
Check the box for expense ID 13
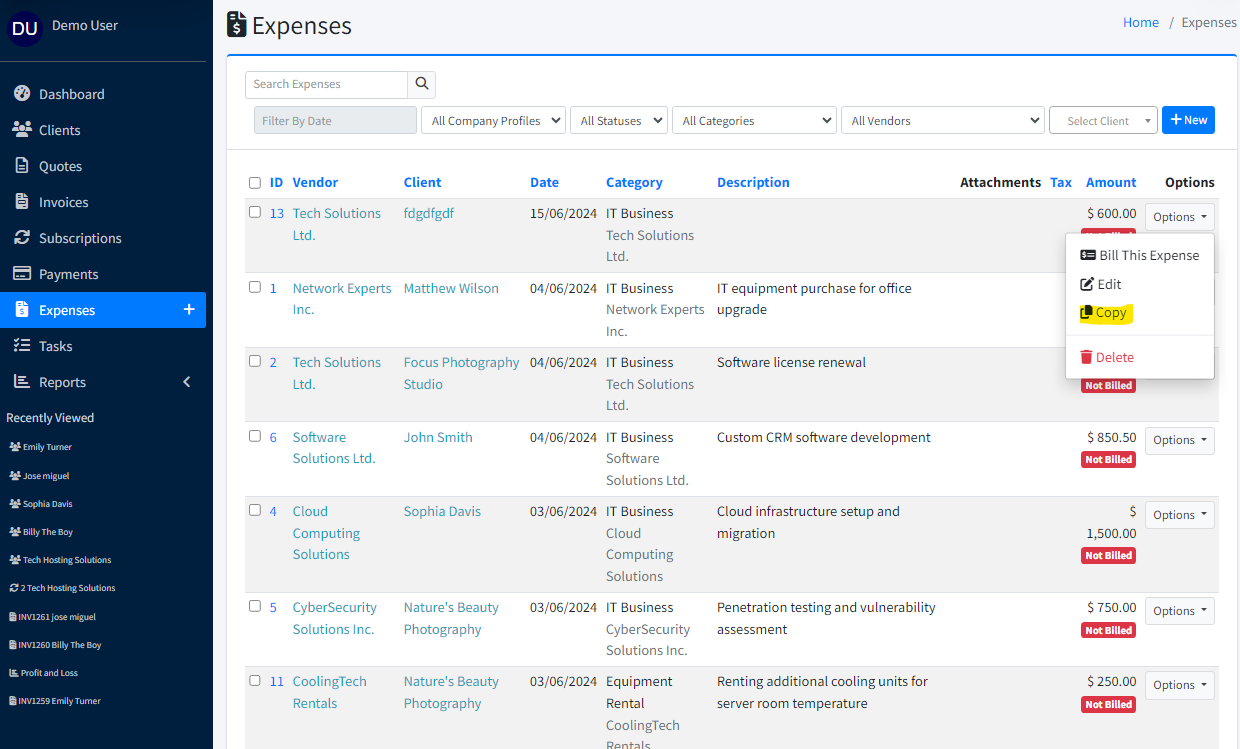255,212
